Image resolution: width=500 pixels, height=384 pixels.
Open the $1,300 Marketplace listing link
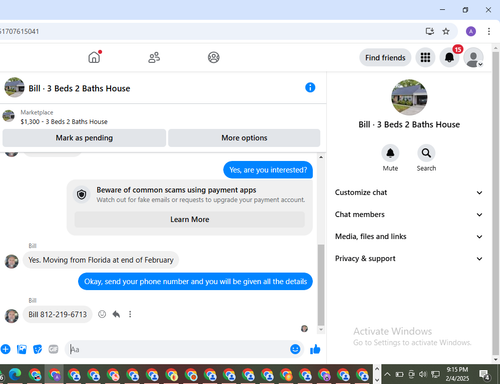point(64,122)
